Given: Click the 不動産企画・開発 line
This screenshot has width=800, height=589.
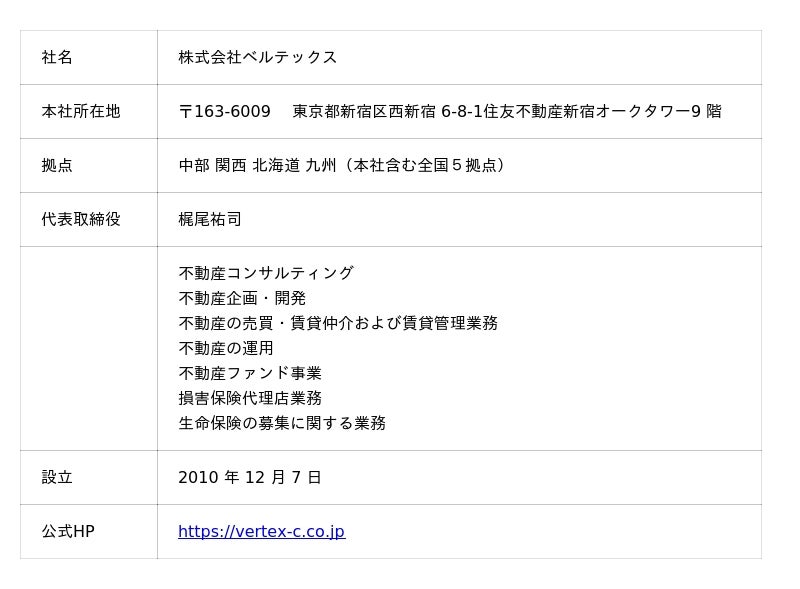Looking at the screenshot, I should tap(242, 299).
